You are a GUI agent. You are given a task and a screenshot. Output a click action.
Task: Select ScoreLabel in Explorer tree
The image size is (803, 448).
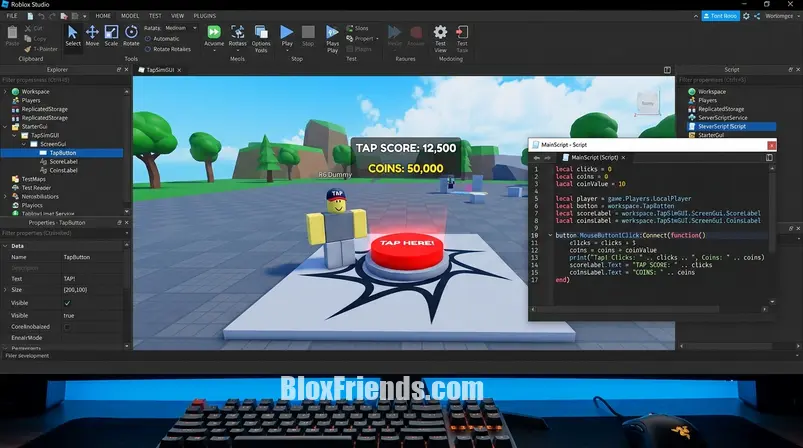(x=63, y=161)
